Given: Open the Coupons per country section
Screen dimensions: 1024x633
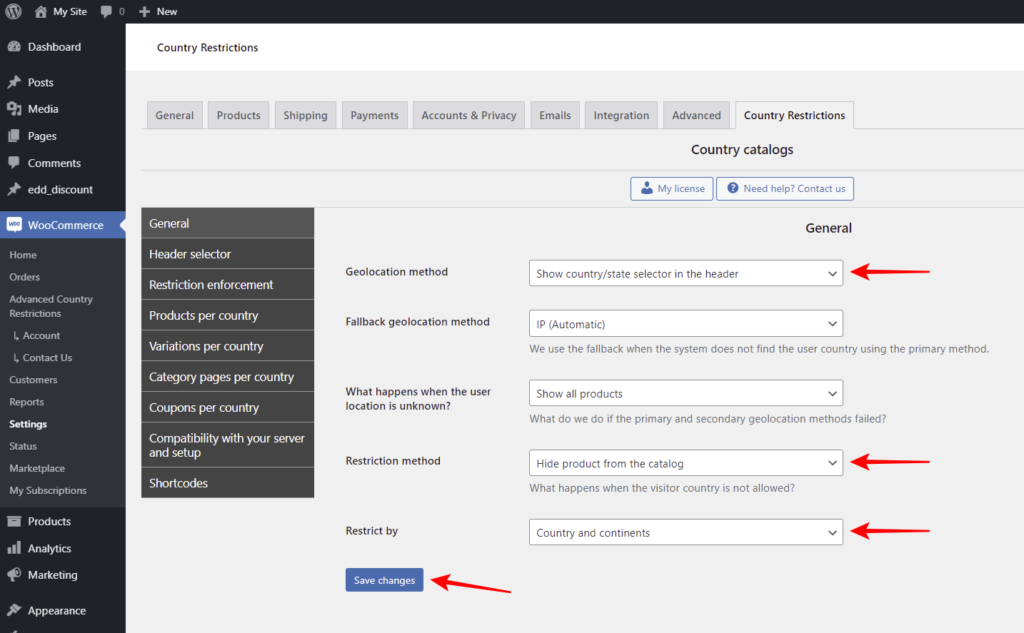Looking at the screenshot, I should click(x=227, y=407).
